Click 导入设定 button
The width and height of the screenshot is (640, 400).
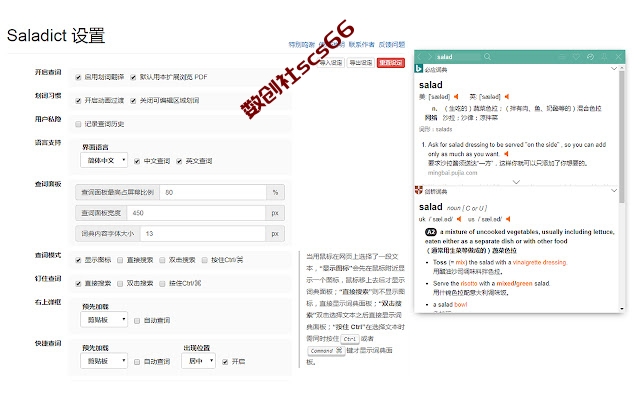331,63
